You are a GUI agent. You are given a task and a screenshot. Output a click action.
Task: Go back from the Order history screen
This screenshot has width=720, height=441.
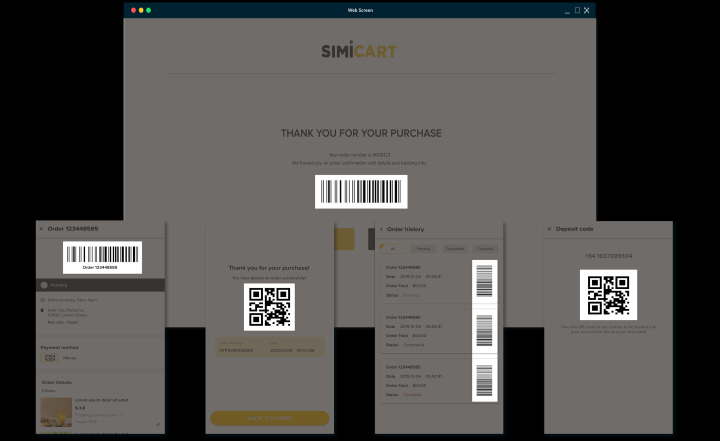coord(381,229)
